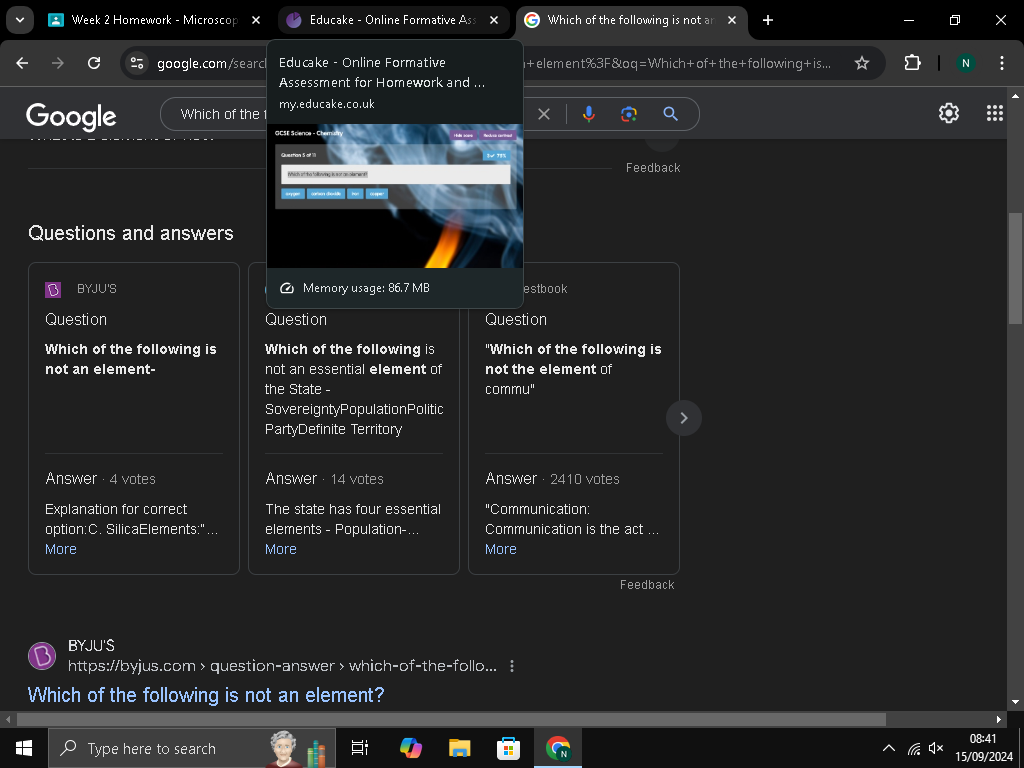Click the horizontal scrollbar at page bottom

click(451, 720)
